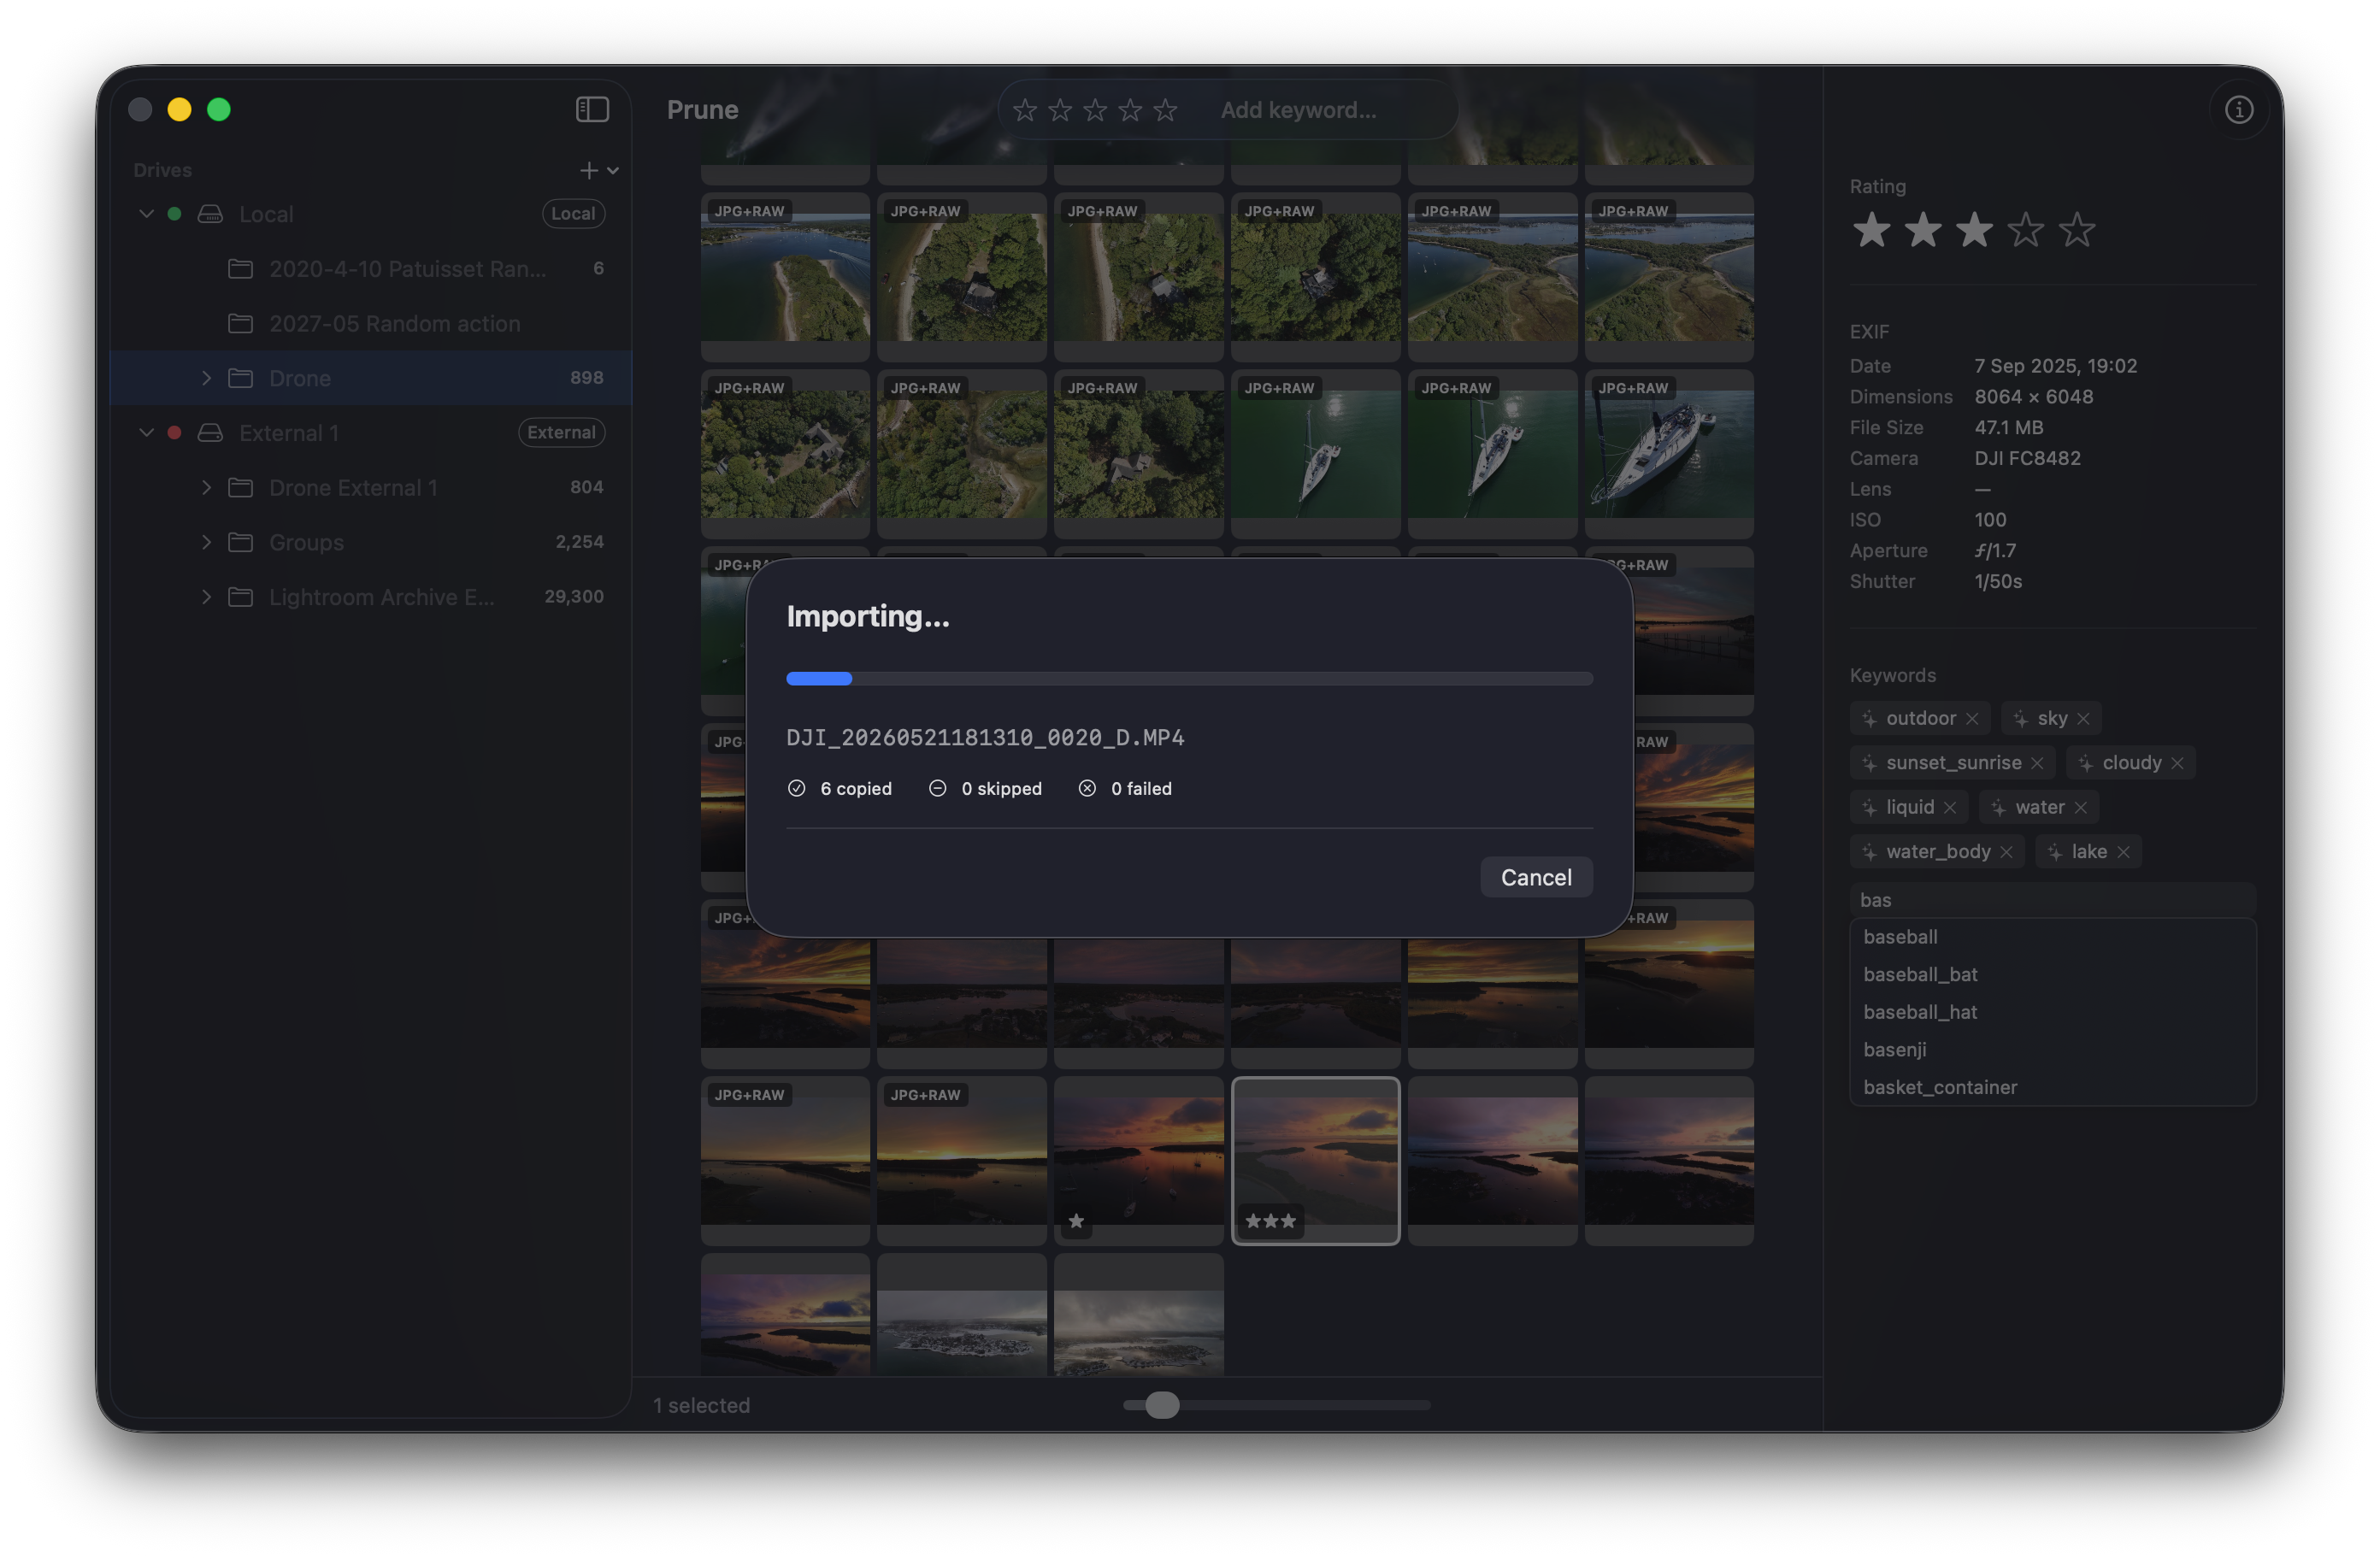Delete the lake keyword tag
This screenshot has width=2380, height=1559.
(x=2123, y=852)
